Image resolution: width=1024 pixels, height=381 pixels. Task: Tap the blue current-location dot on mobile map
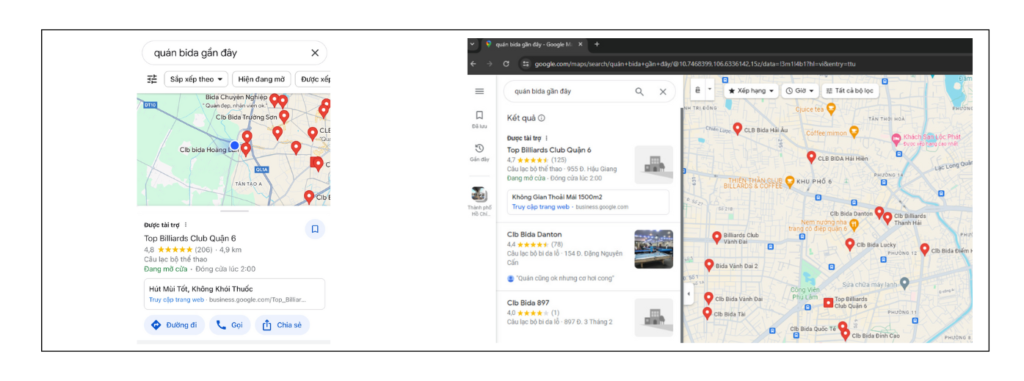234,145
